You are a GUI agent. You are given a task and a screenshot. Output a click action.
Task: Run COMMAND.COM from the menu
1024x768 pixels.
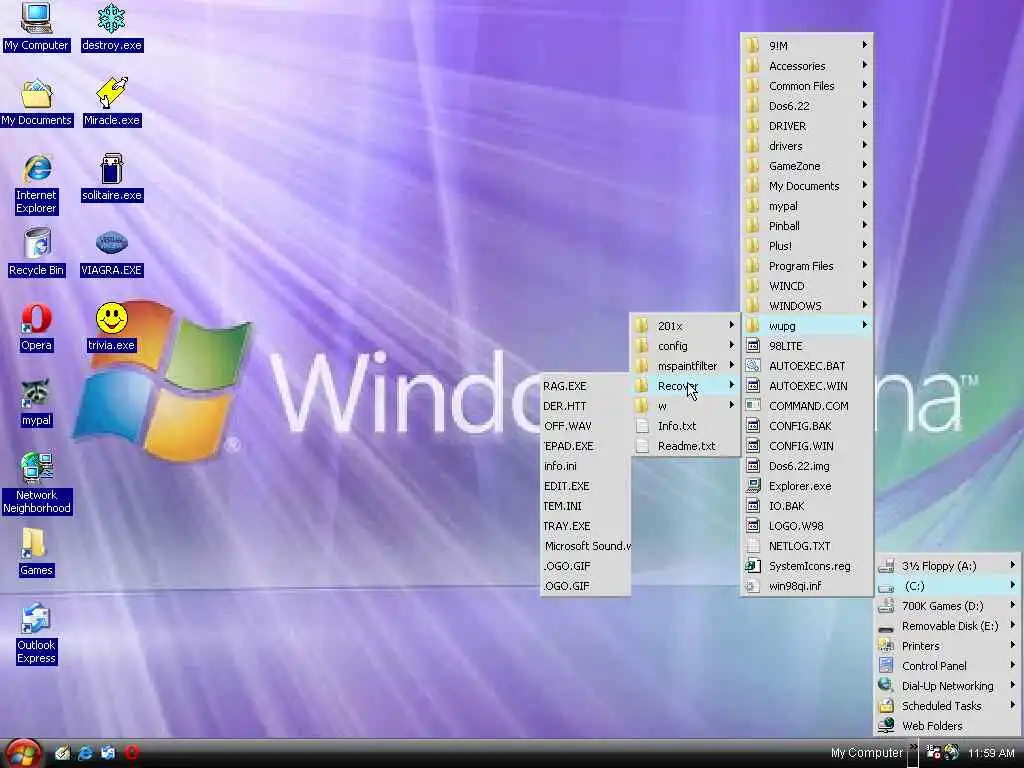(x=807, y=406)
